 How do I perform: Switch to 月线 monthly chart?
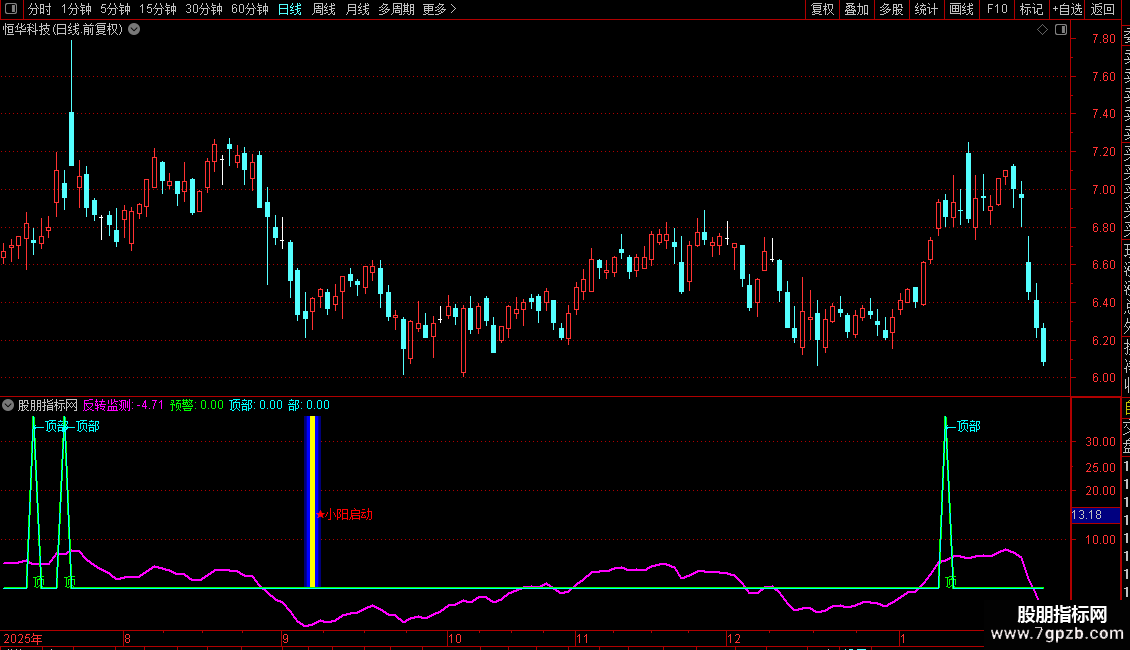357,9
